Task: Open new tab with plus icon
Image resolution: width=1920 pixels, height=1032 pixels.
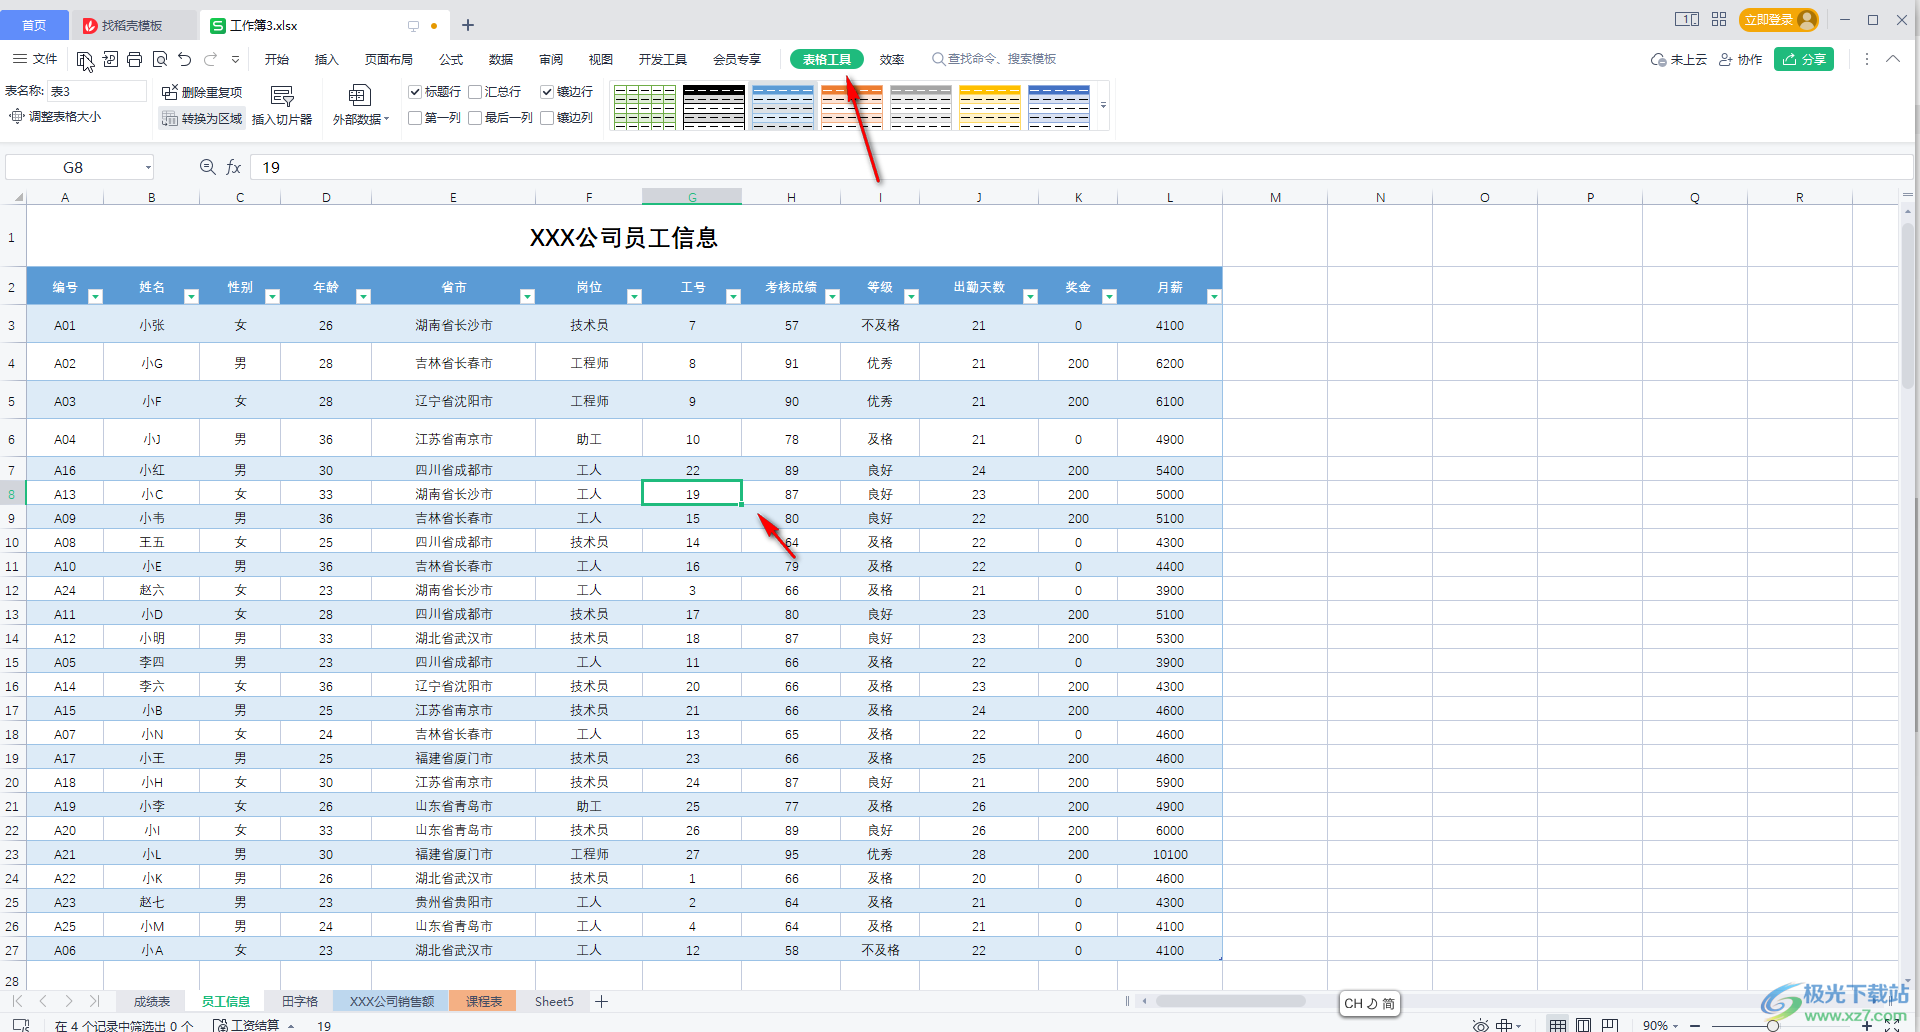Action: pyautogui.click(x=468, y=25)
